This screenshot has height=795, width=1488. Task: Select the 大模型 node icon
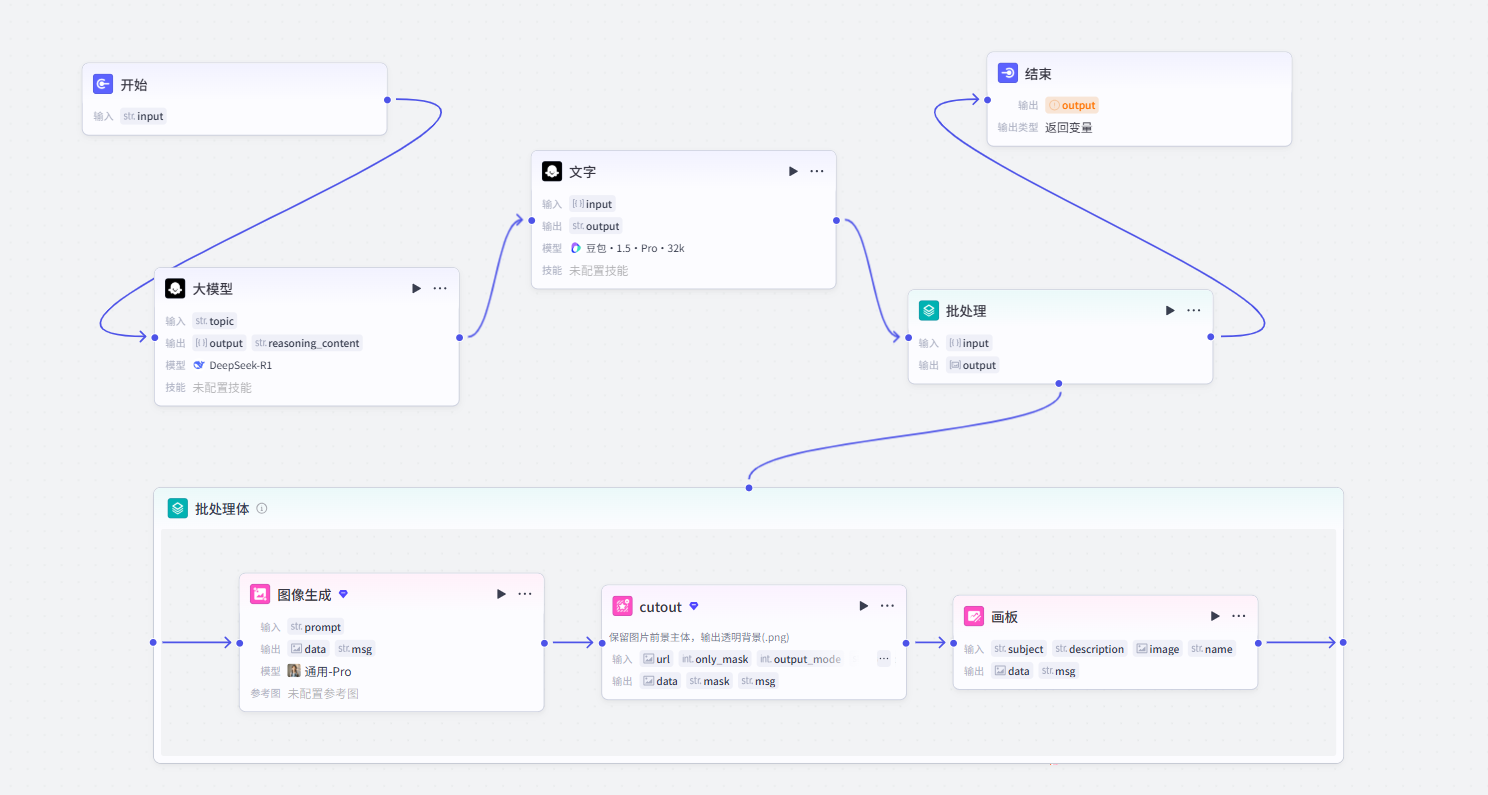click(x=175, y=288)
